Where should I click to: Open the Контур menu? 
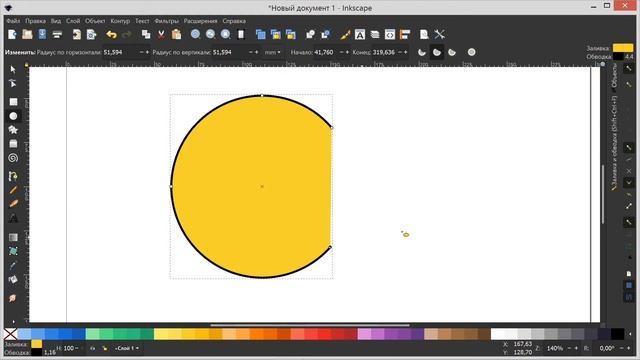pos(120,21)
